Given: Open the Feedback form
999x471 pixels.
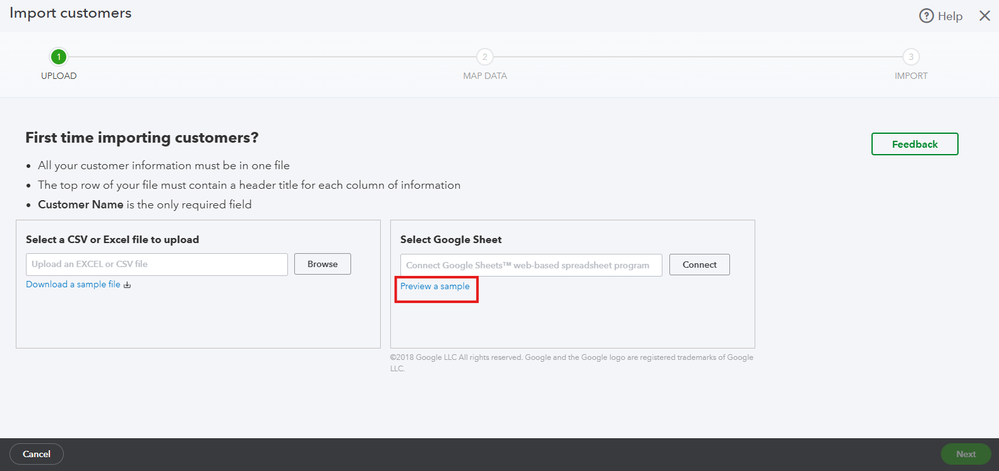Looking at the screenshot, I should click(914, 144).
